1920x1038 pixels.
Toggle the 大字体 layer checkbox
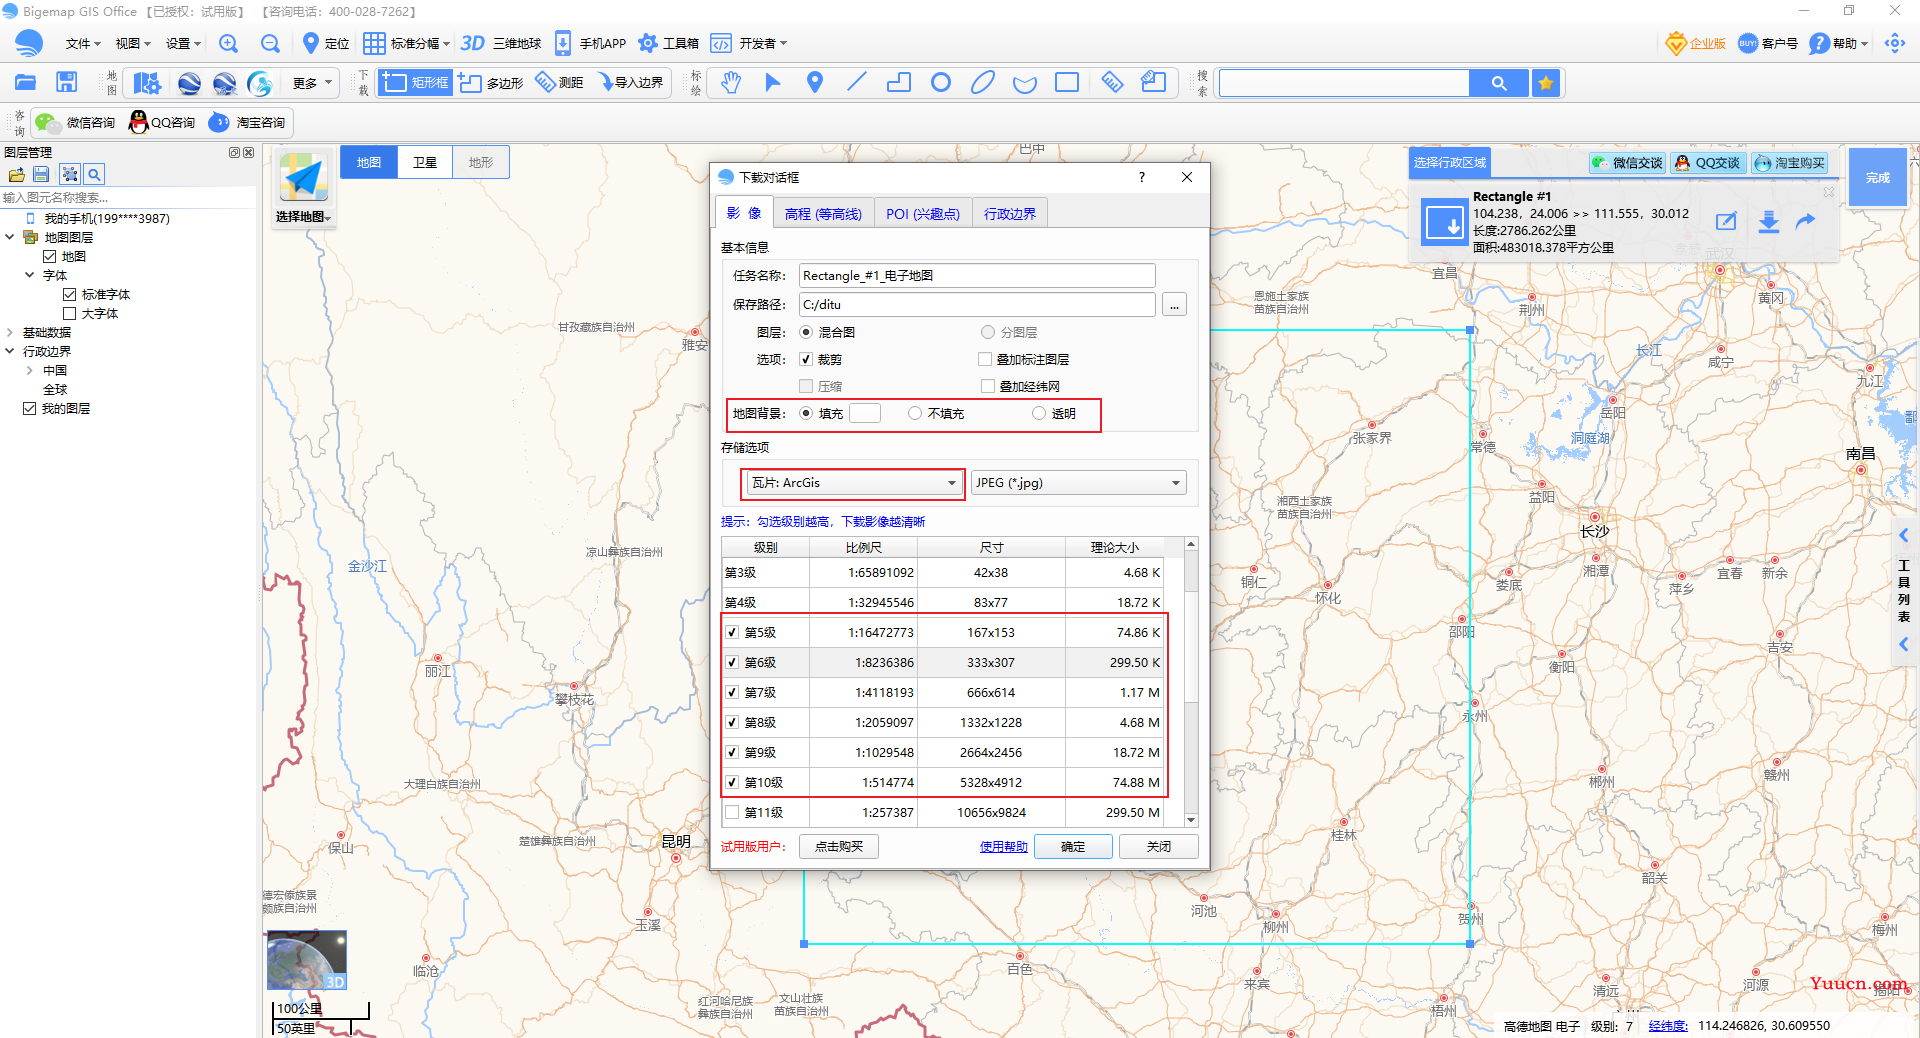tap(70, 314)
